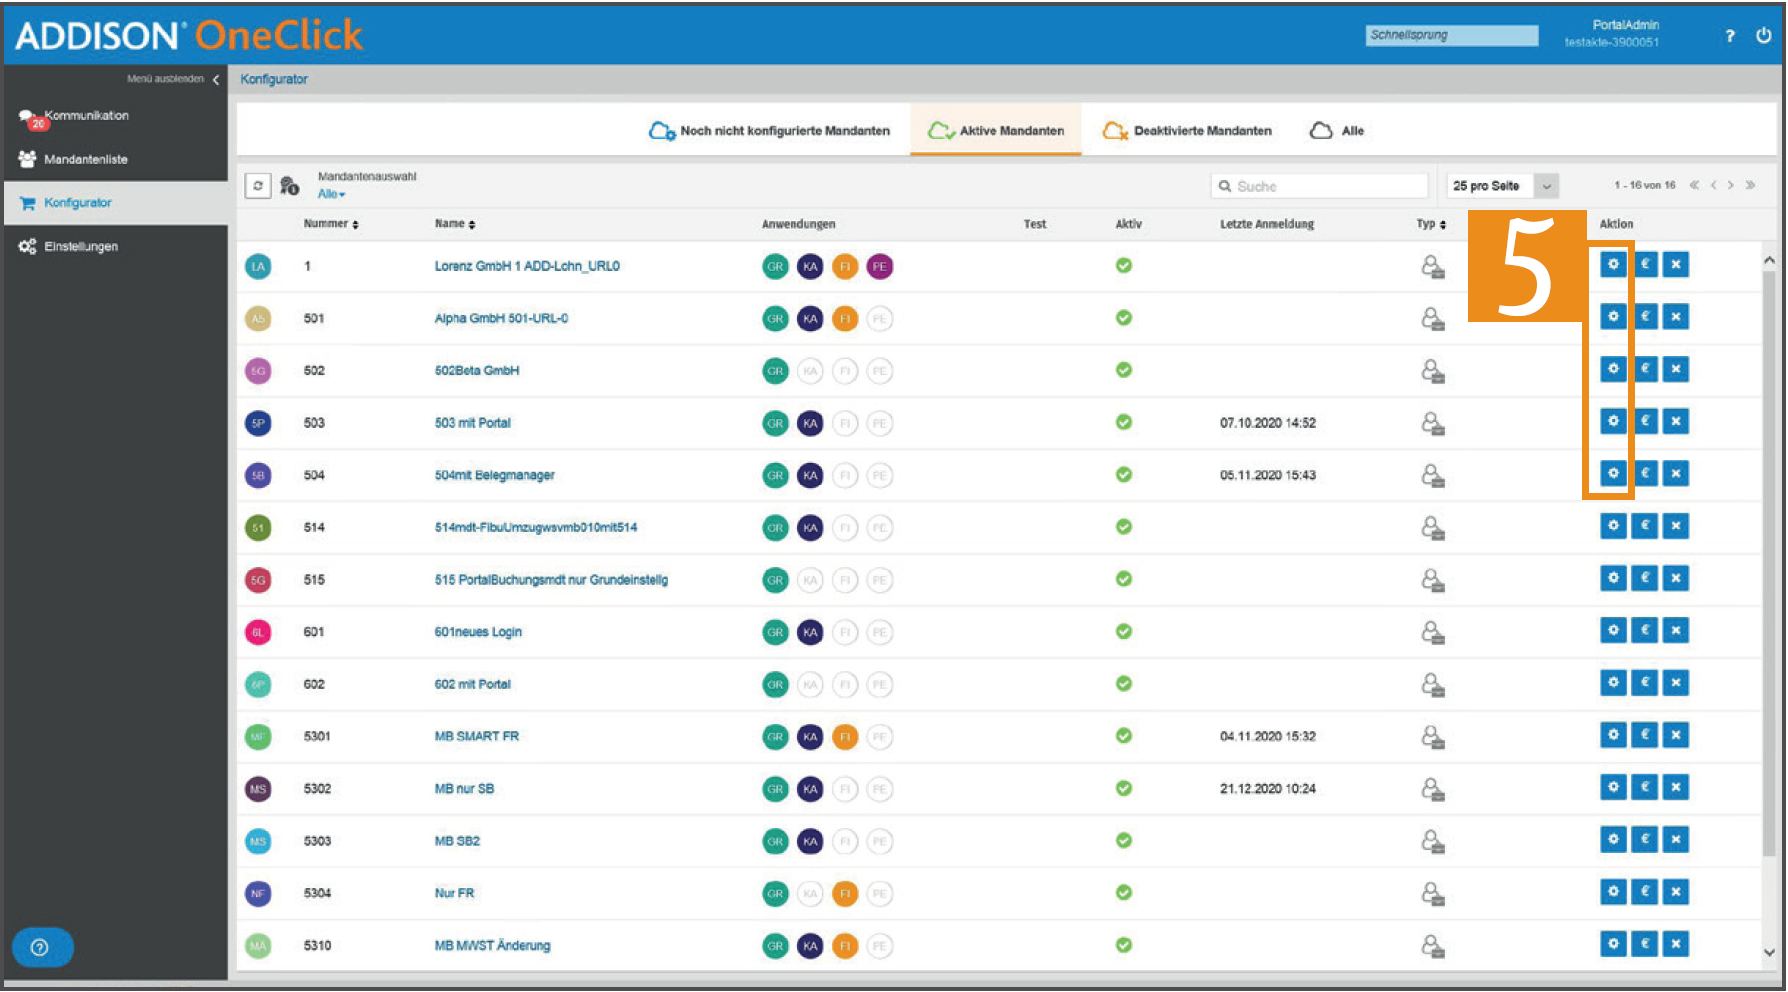
Task: Collapse menu with Menü ausblenden
Action: (173, 79)
